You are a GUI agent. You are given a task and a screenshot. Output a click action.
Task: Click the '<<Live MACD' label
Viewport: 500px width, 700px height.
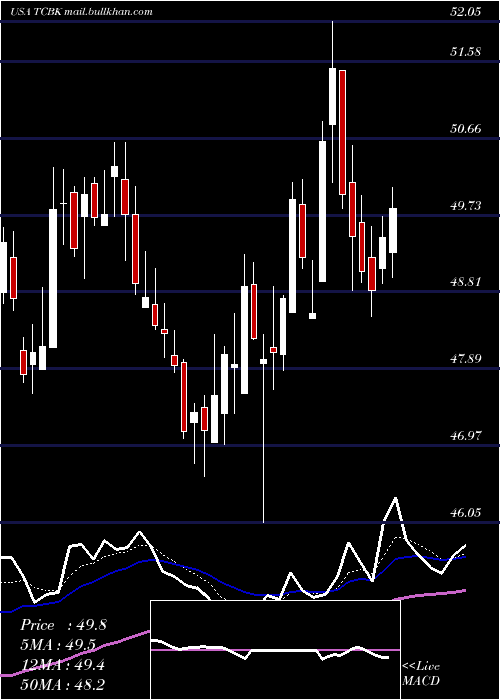click(x=421, y=673)
